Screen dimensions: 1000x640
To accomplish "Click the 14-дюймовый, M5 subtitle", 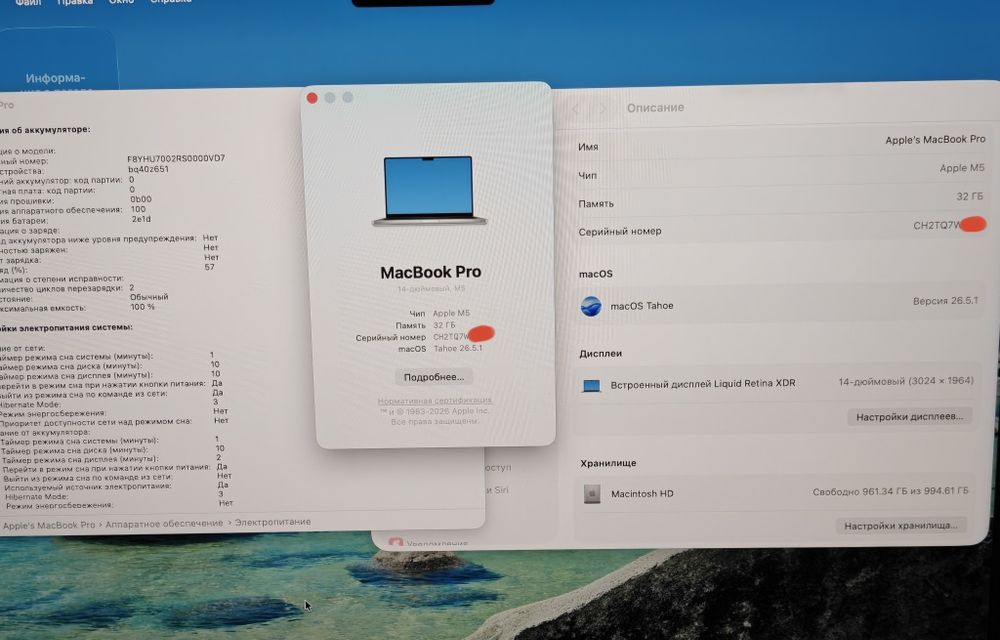I will pyautogui.click(x=431, y=289).
